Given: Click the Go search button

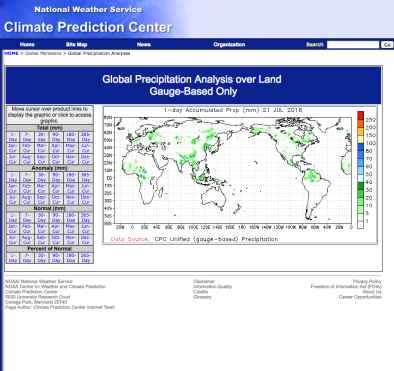Looking at the screenshot, I should [x=387, y=45].
